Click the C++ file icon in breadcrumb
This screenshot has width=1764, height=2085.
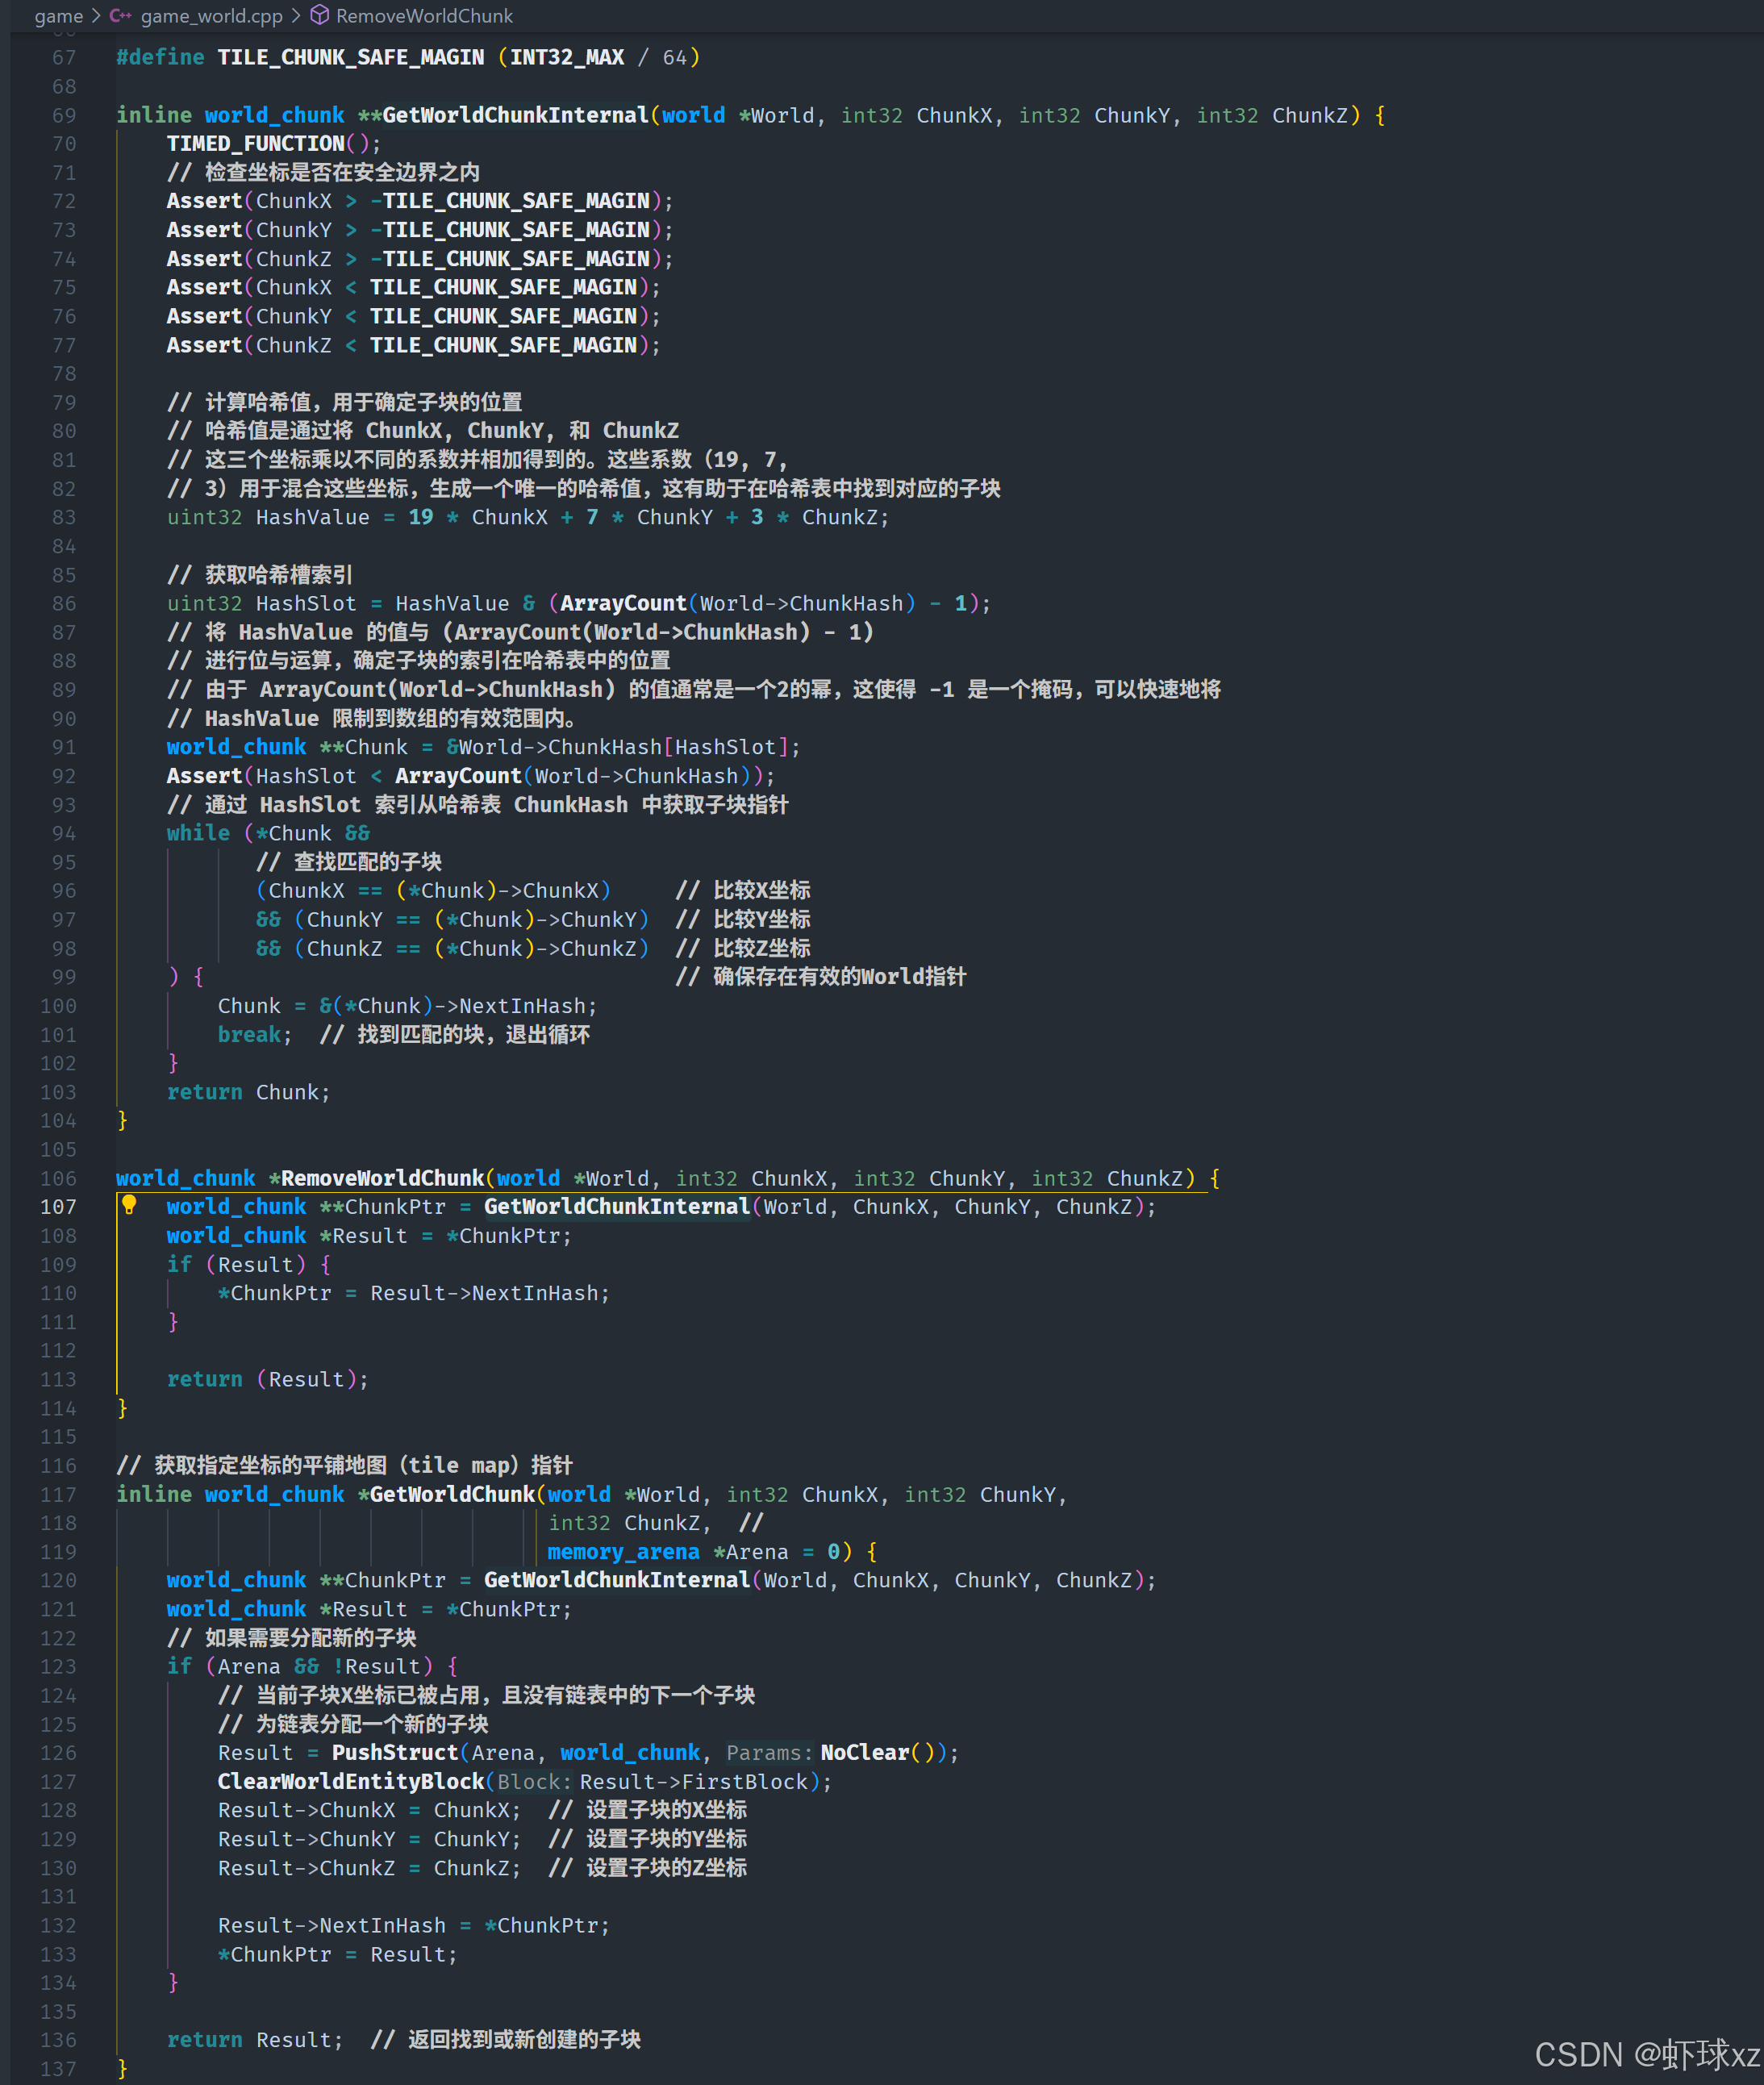point(120,16)
